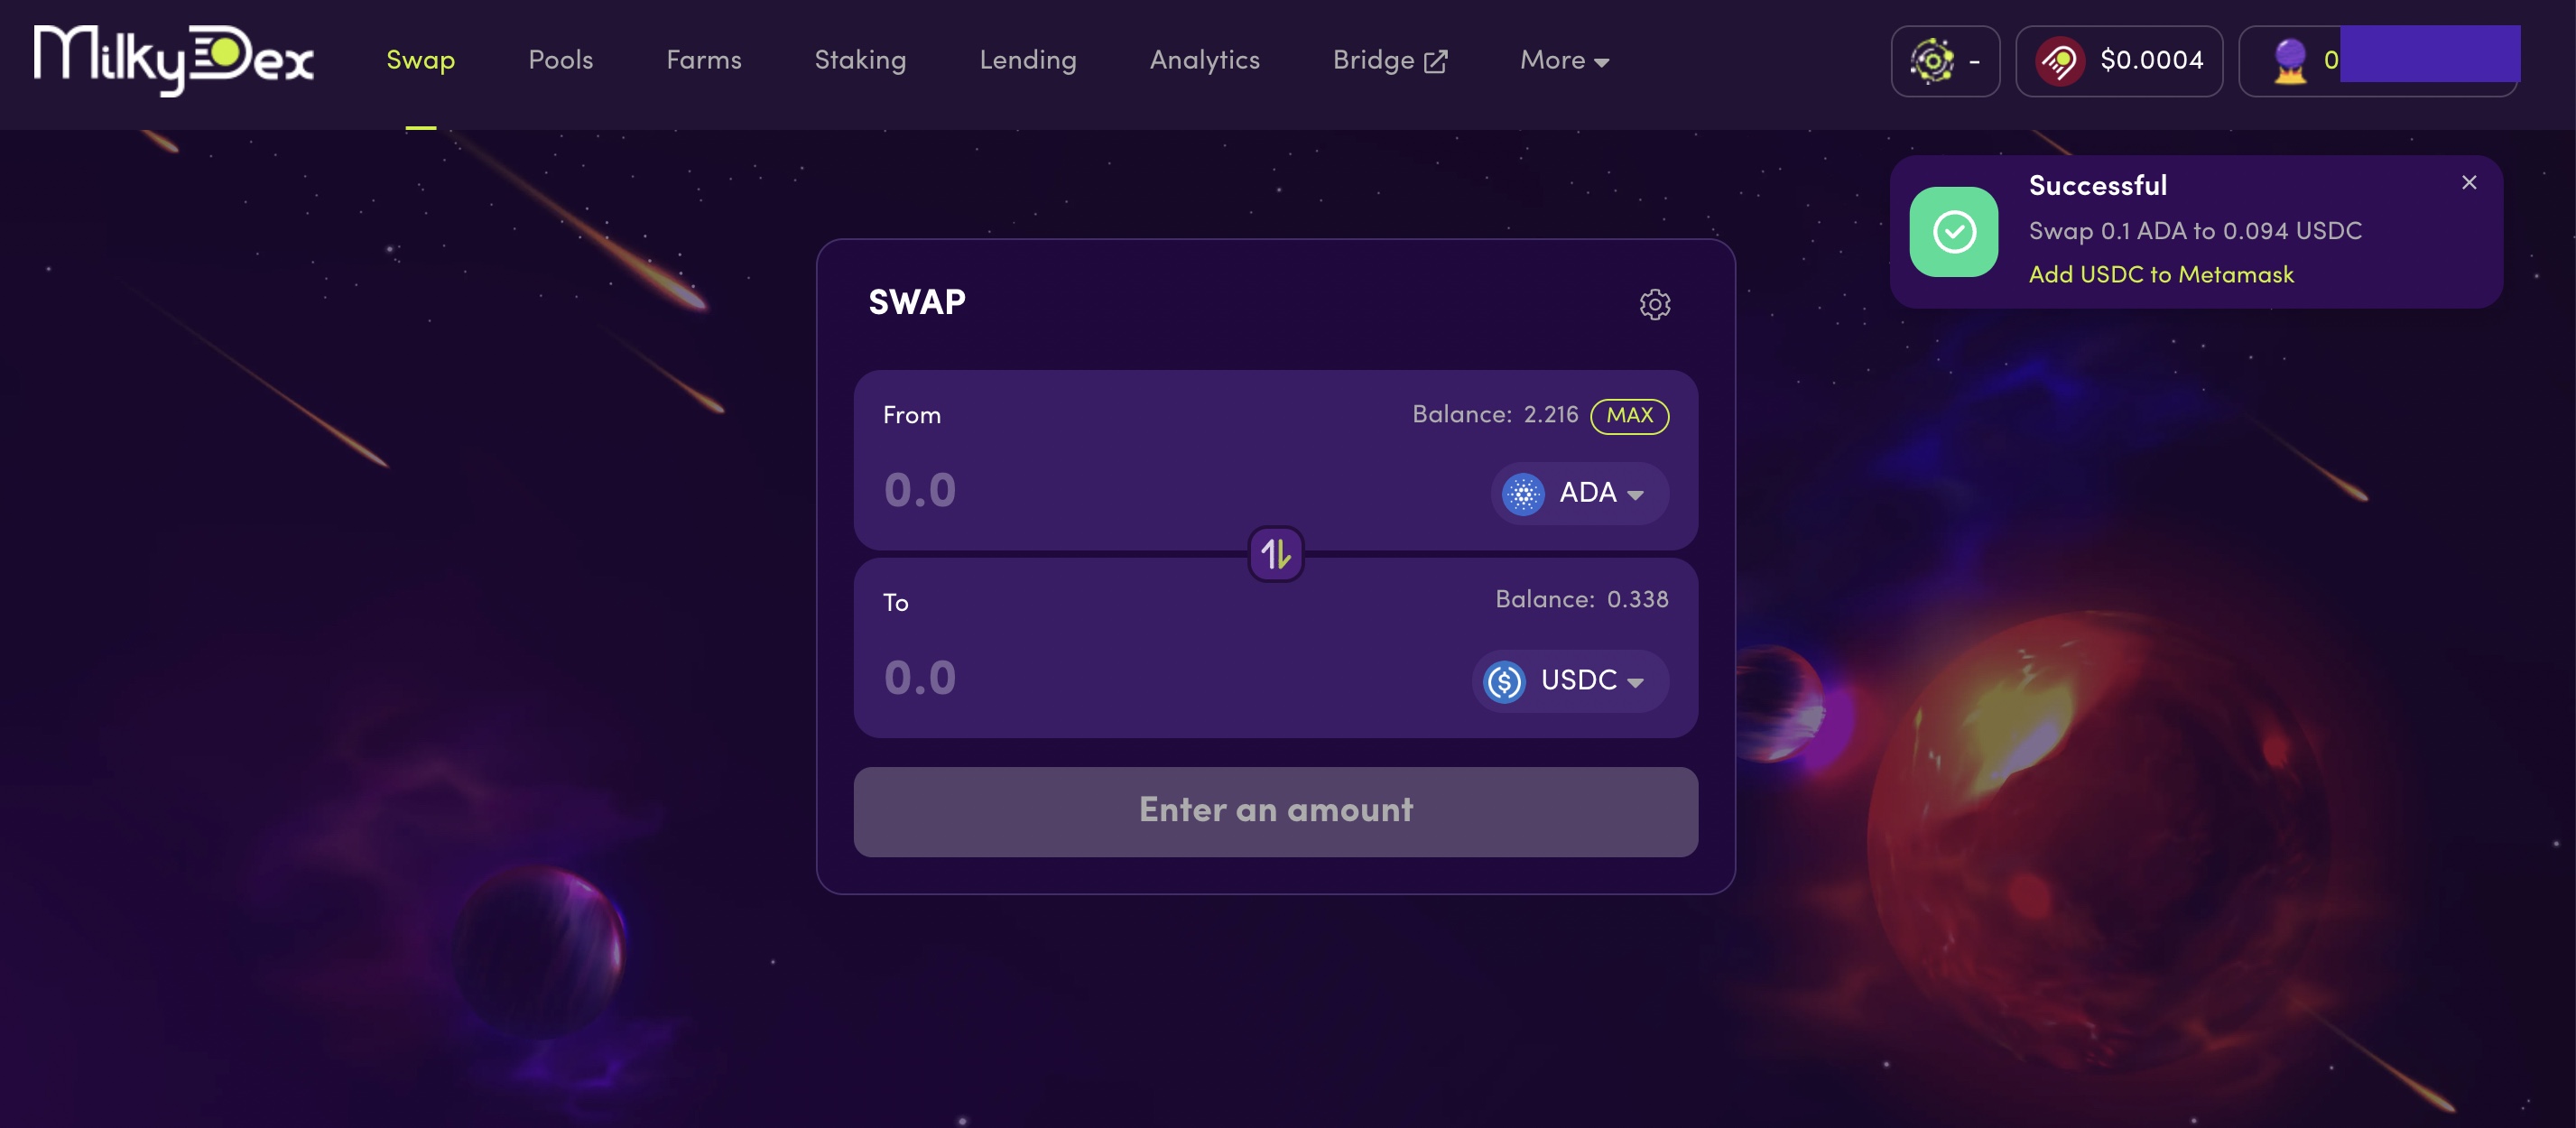Click the From amount input field
The height and width of the screenshot is (1128, 2576).
pyautogui.click(x=1170, y=490)
